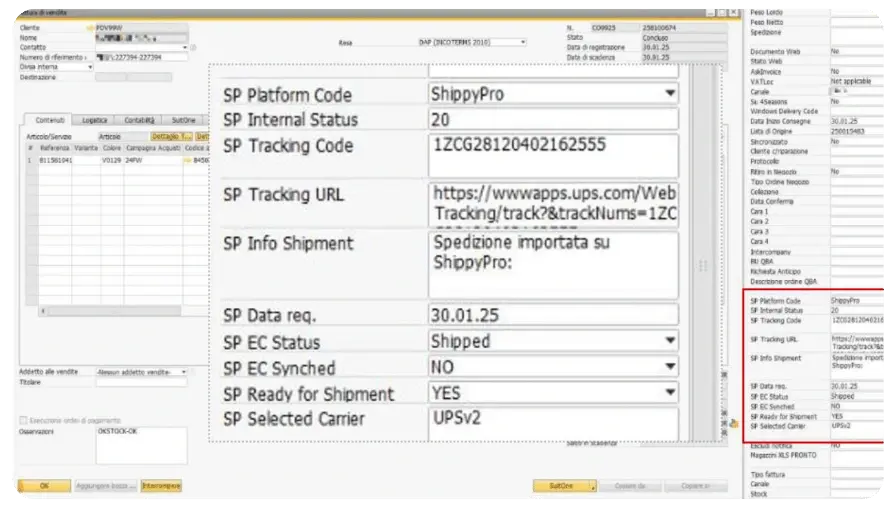Click the Copiare da button
The width and height of the screenshot is (894, 510).
(x=630, y=487)
